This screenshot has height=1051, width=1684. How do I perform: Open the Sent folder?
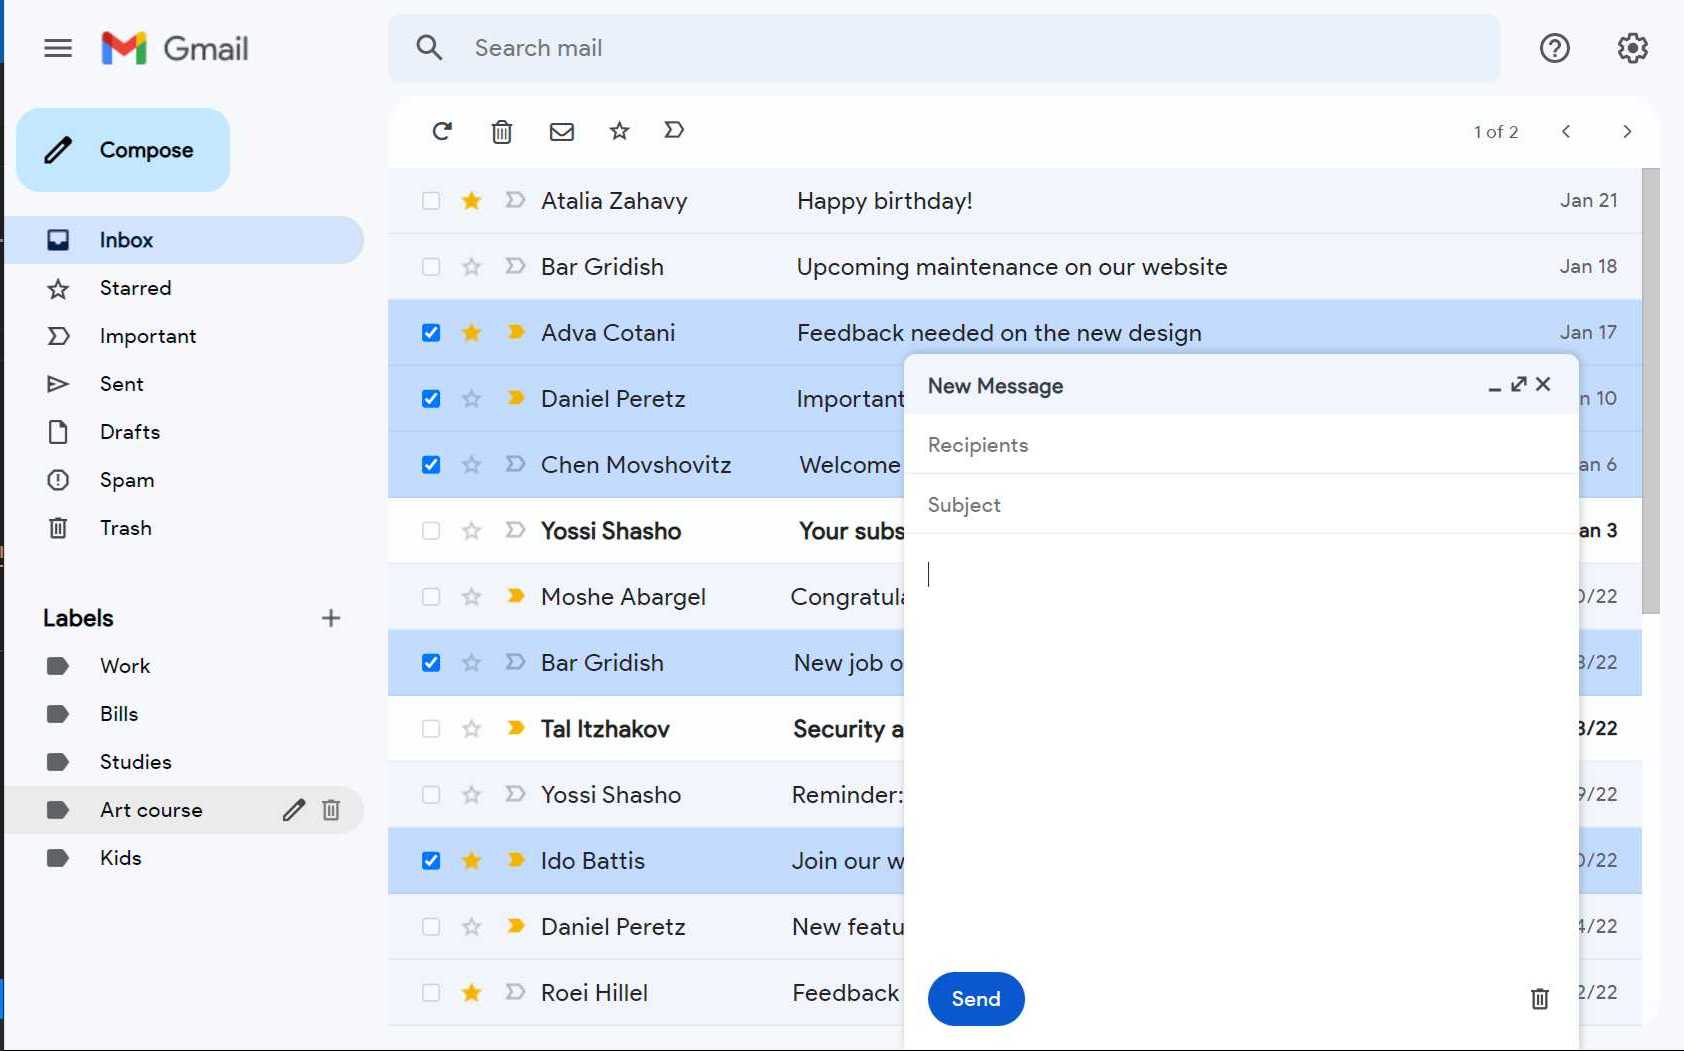[x=185, y=384]
